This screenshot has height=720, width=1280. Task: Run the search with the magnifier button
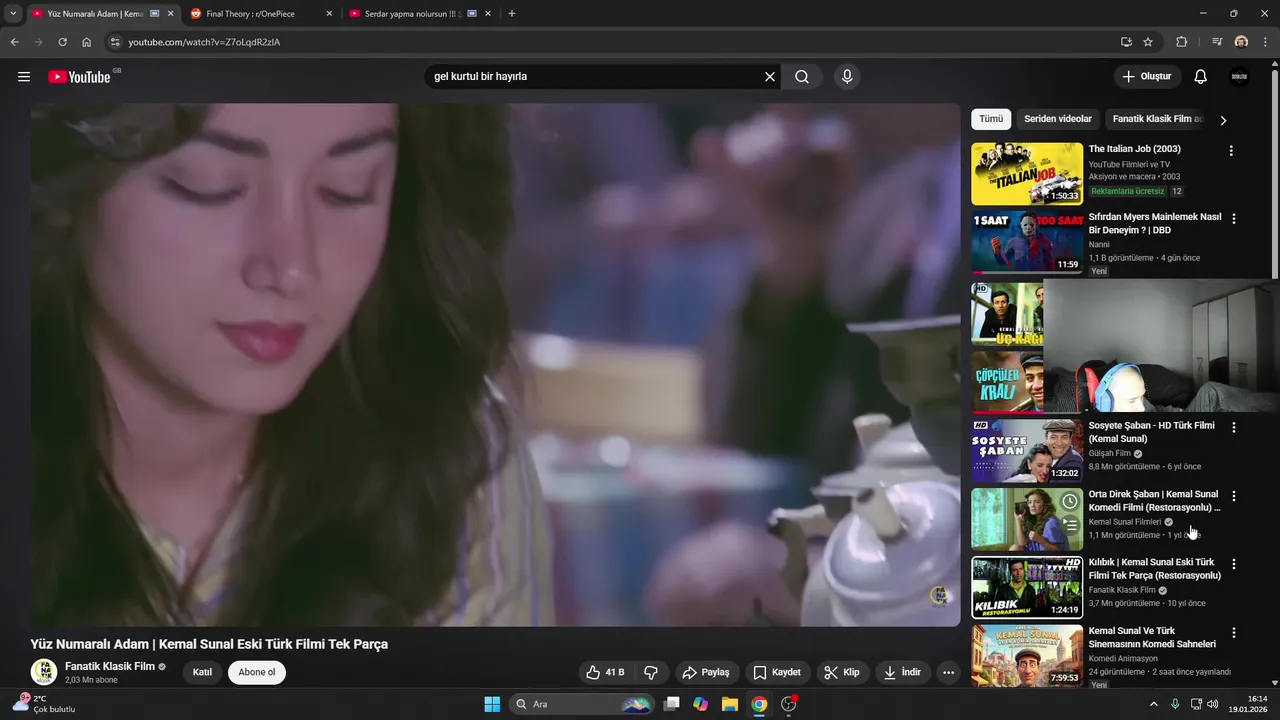(x=802, y=77)
